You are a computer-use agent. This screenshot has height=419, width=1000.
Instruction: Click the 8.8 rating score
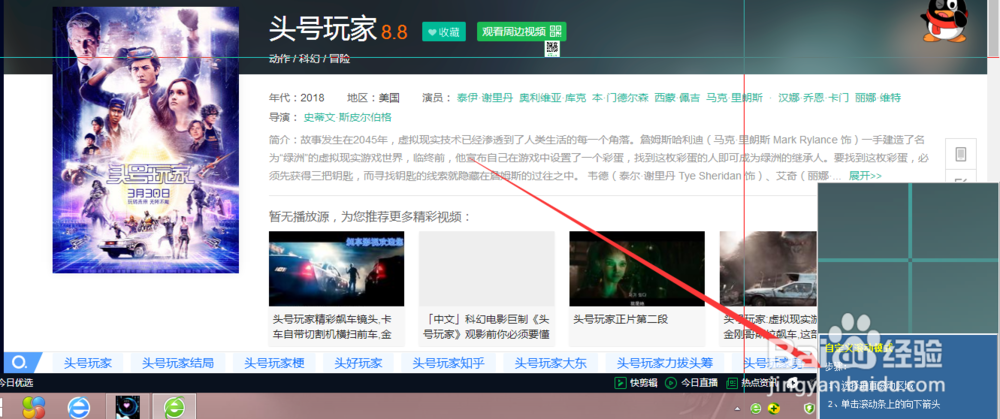point(395,33)
